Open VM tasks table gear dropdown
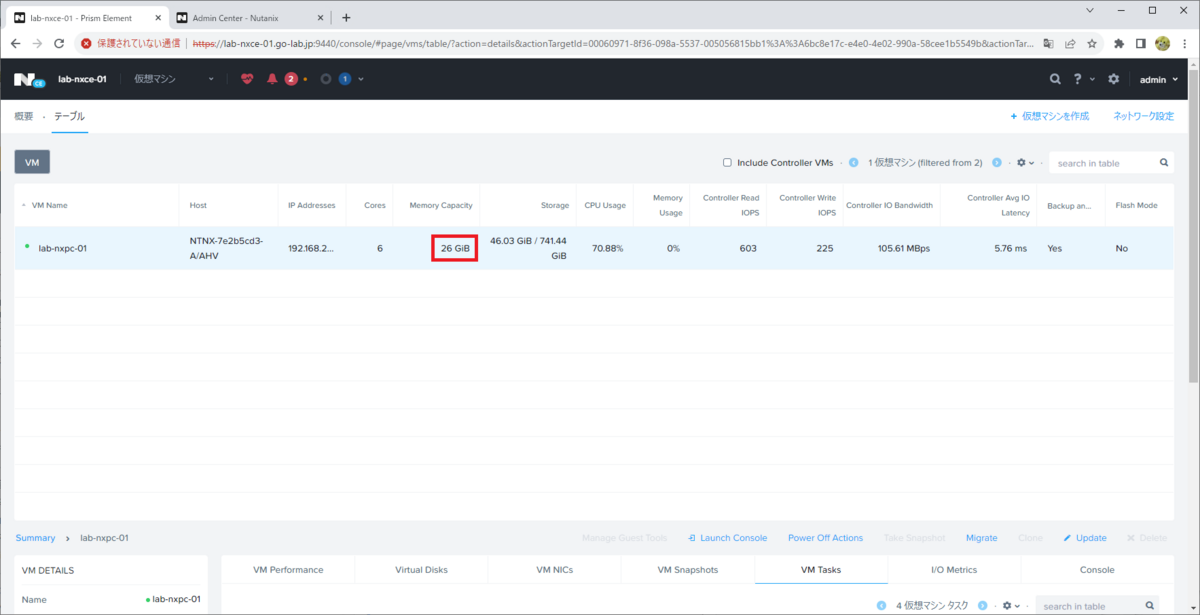This screenshot has height=615, width=1200. point(1012,606)
